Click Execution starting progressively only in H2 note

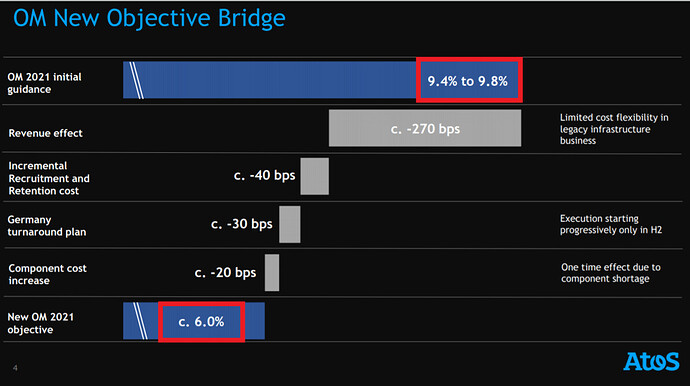(x=611, y=224)
